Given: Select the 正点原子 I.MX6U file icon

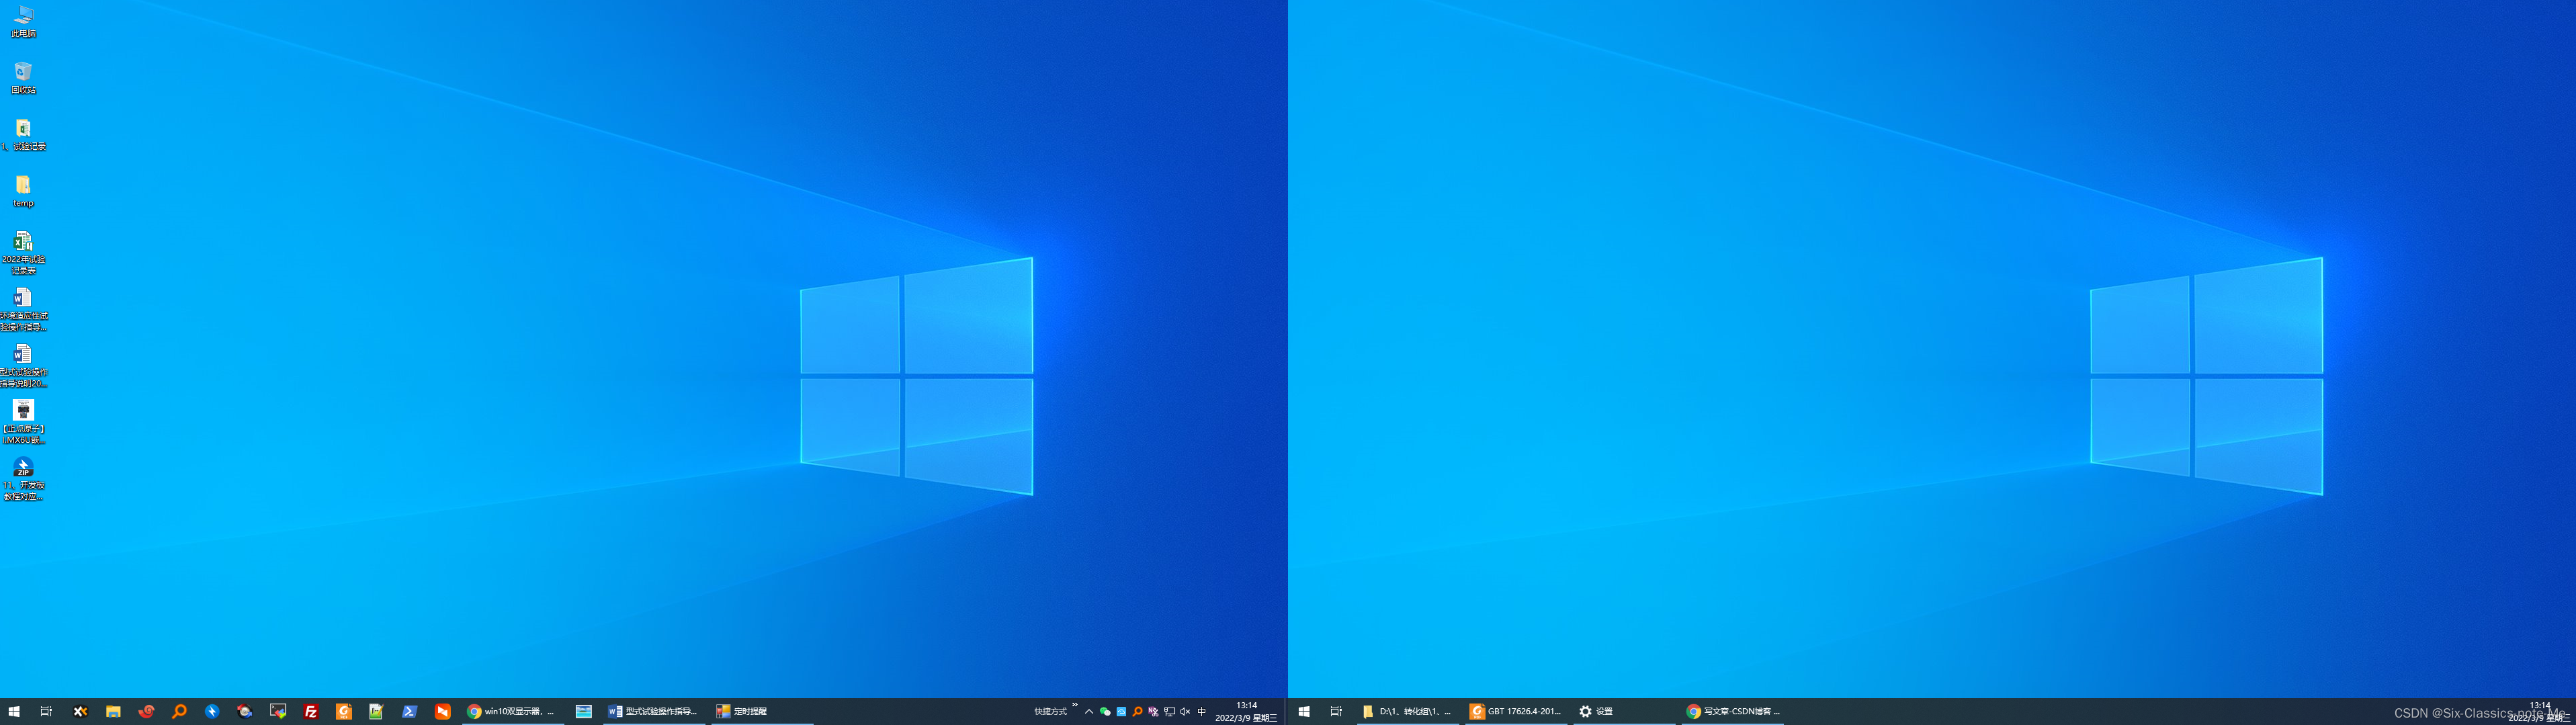Looking at the screenshot, I should pos(23,422).
